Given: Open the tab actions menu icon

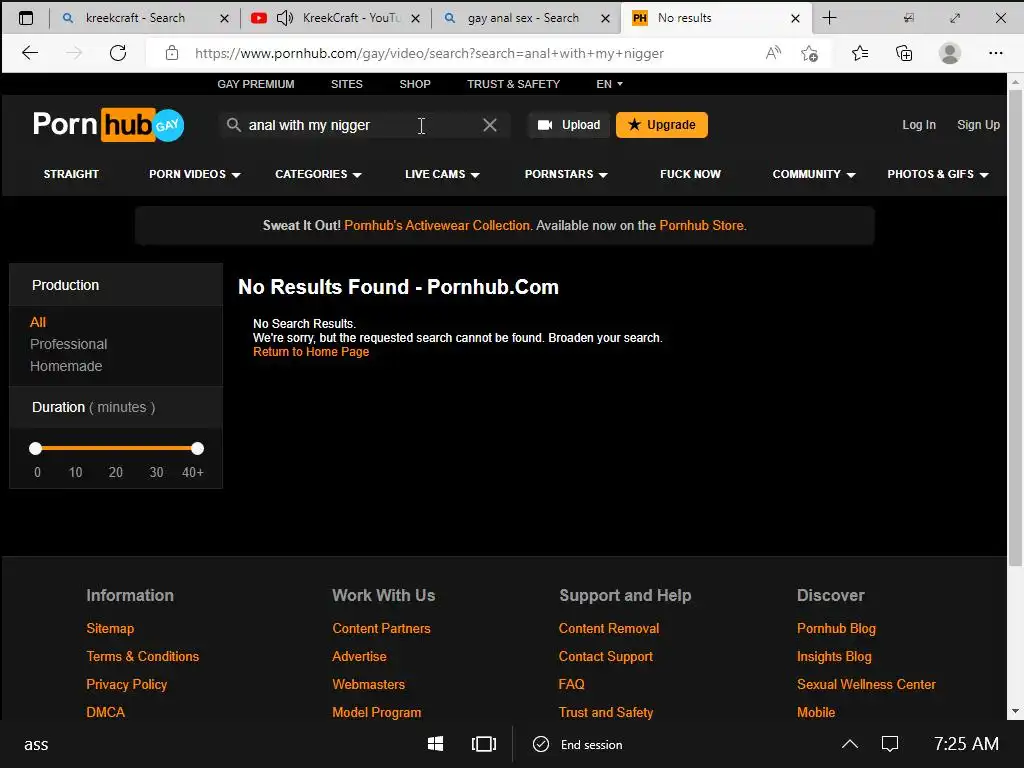Looking at the screenshot, I should pyautogui.click(x=26, y=18).
